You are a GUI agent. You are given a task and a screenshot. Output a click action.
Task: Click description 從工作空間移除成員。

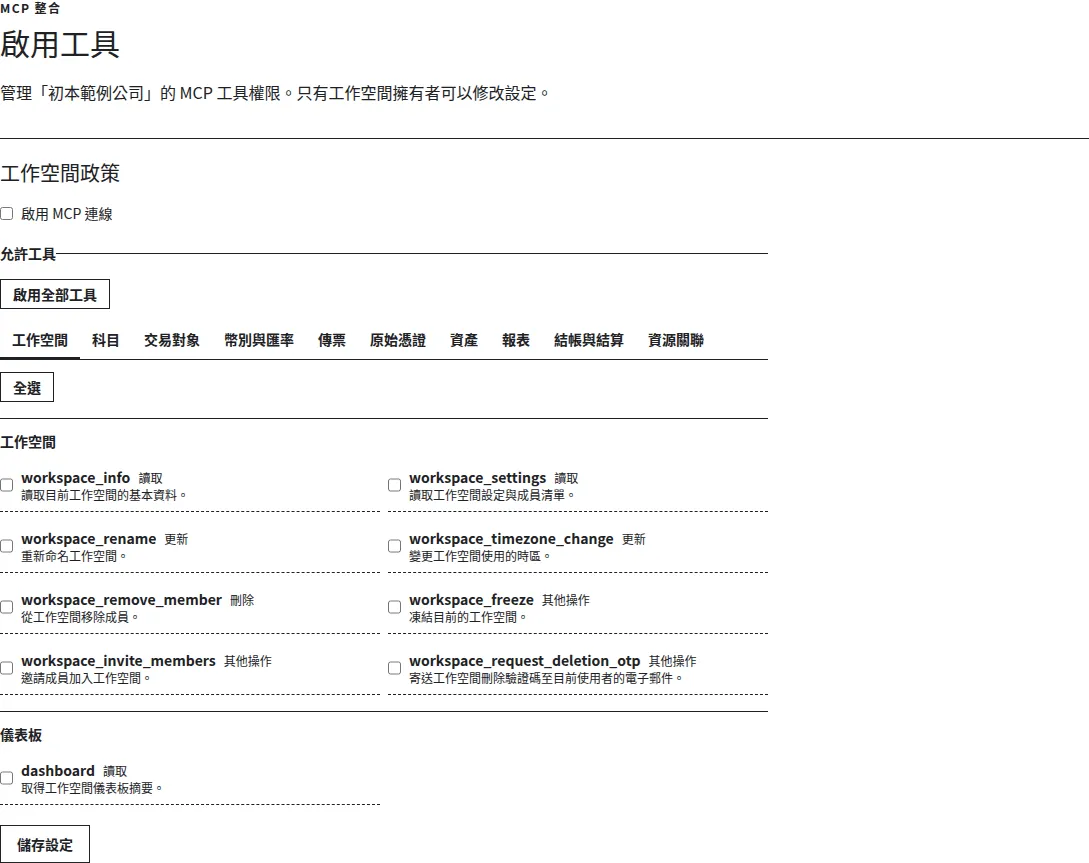(x=80, y=617)
